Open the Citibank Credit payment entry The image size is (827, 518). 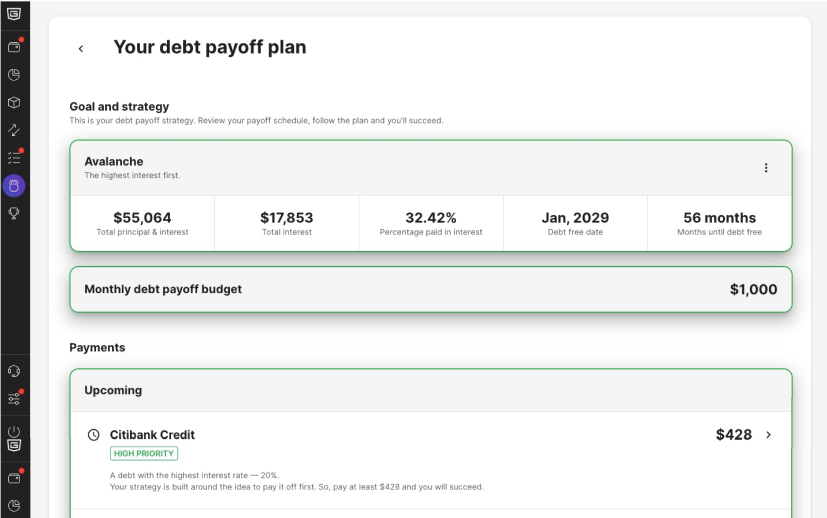pyautogui.click(x=431, y=461)
